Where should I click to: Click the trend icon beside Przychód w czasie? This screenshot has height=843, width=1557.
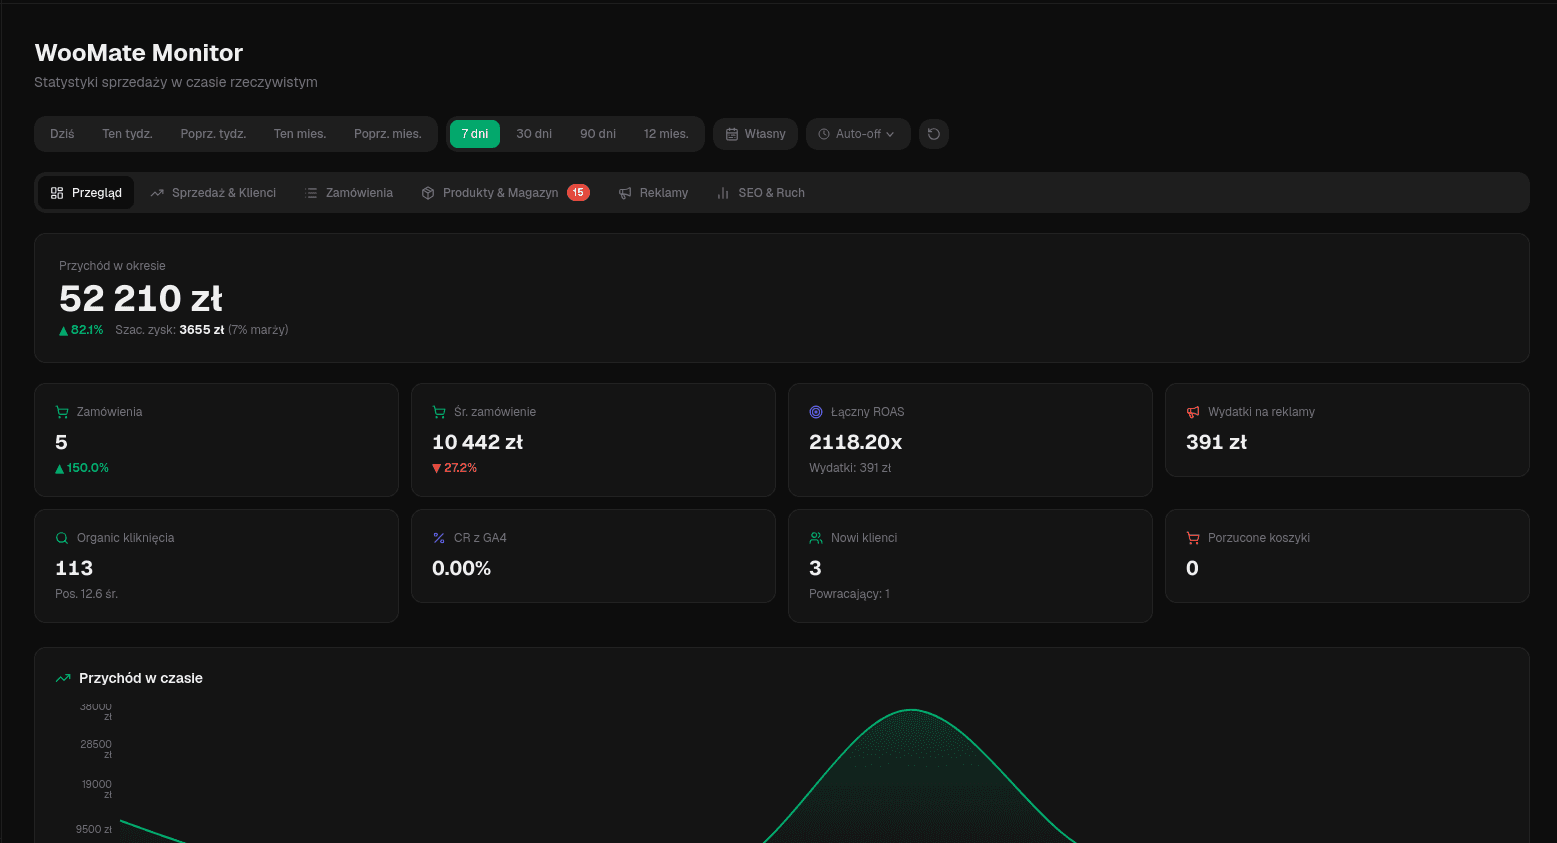tap(63, 678)
